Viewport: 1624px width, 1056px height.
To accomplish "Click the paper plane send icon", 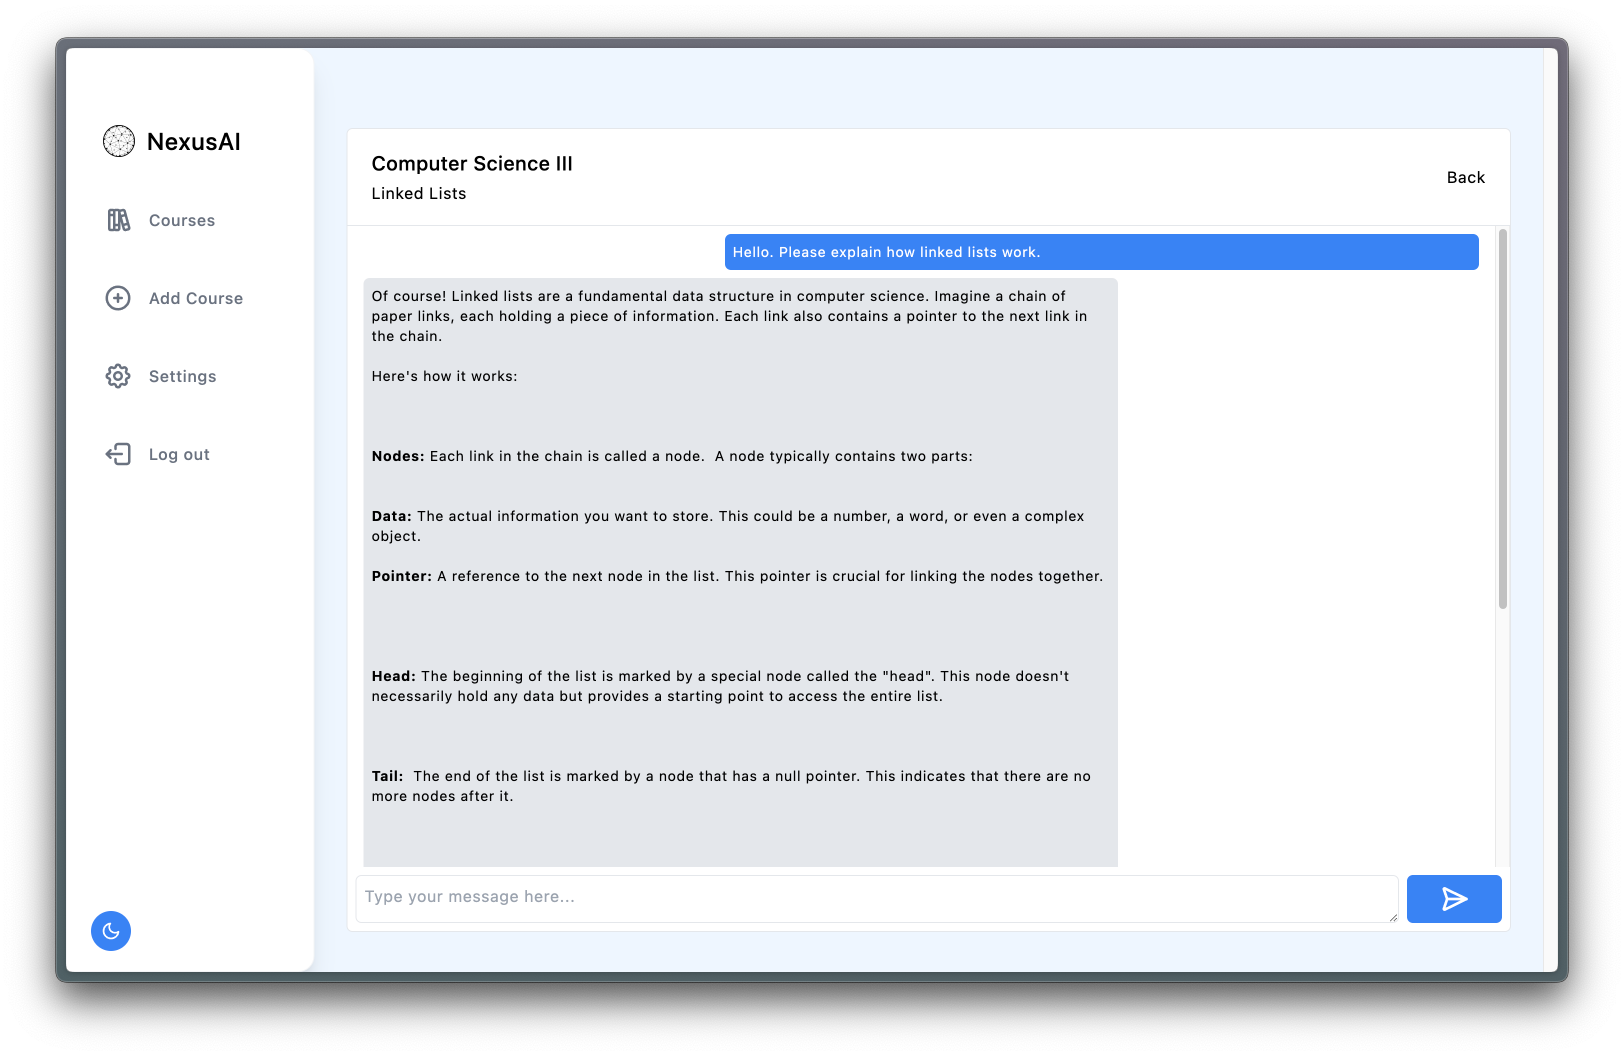I will pyautogui.click(x=1454, y=899).
